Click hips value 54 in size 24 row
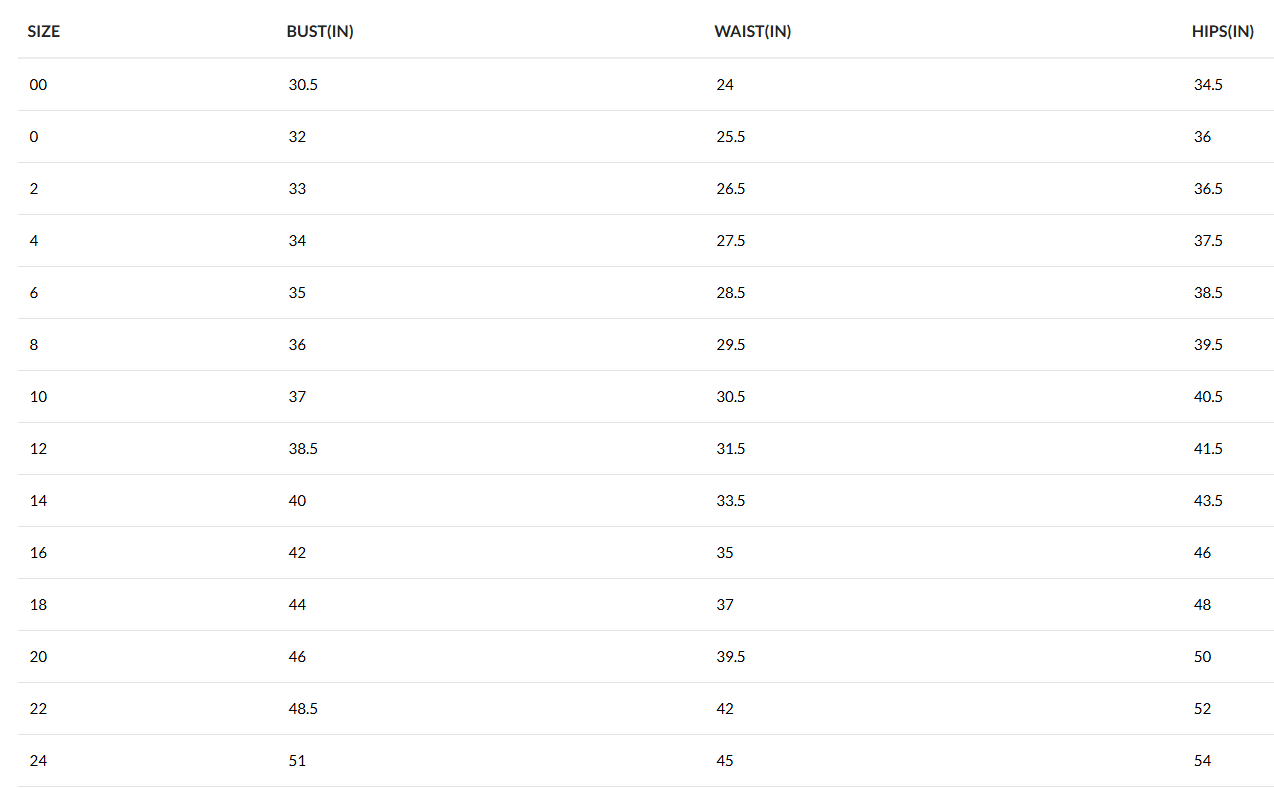Viewport: 1274px width, 788px height. pos(1202,761)
